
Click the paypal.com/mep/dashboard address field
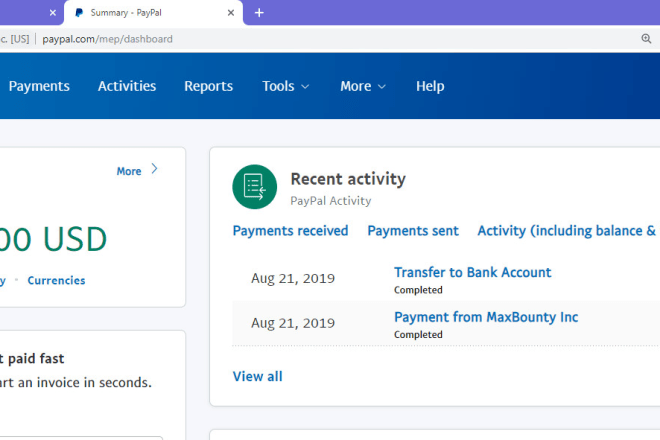[107, 39]
